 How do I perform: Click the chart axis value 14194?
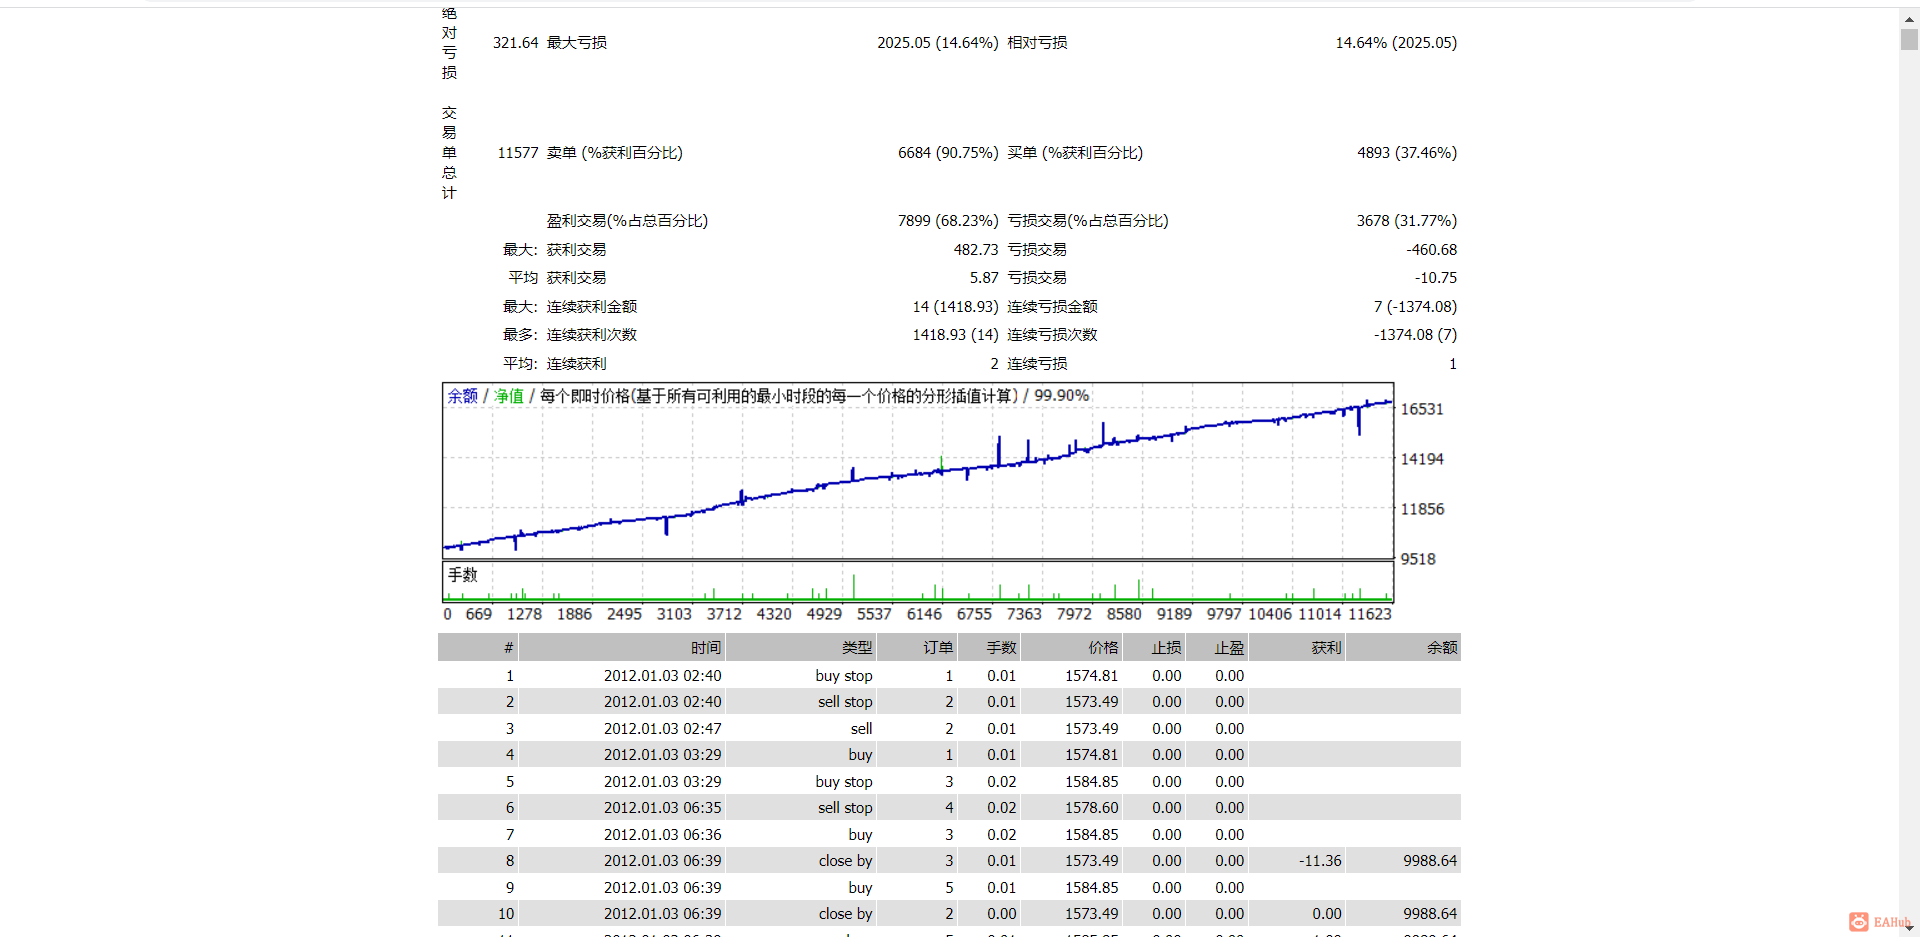(1422, 459)
